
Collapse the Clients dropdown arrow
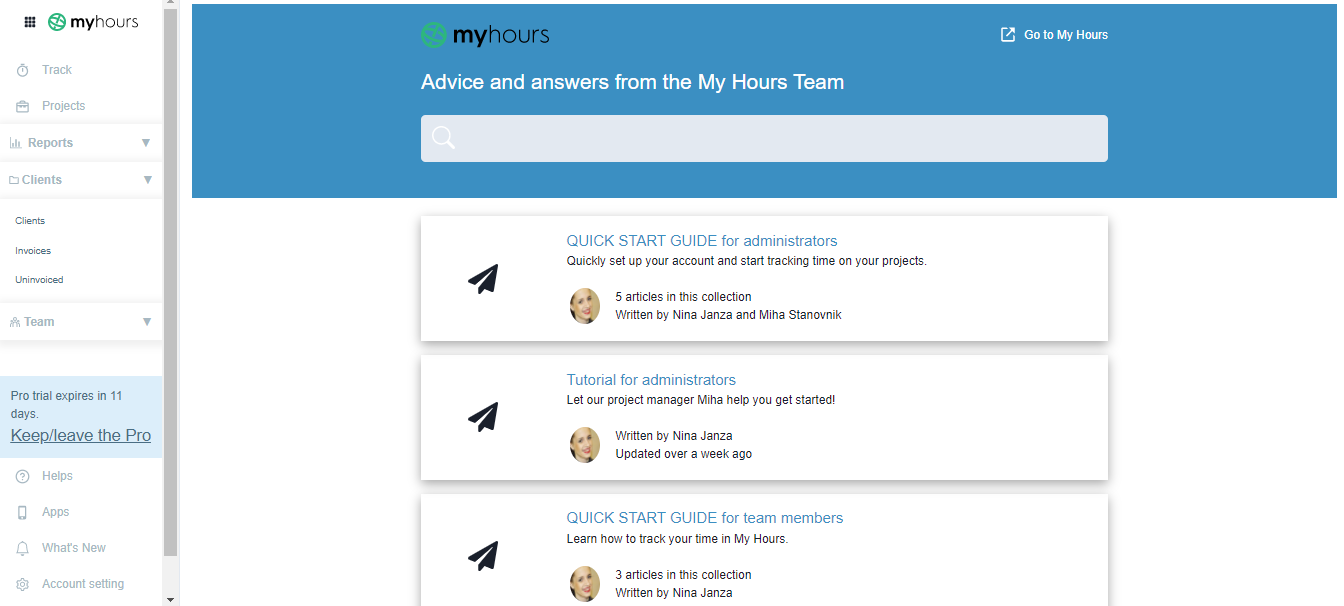pyautogui.click(x=148, y=180)
